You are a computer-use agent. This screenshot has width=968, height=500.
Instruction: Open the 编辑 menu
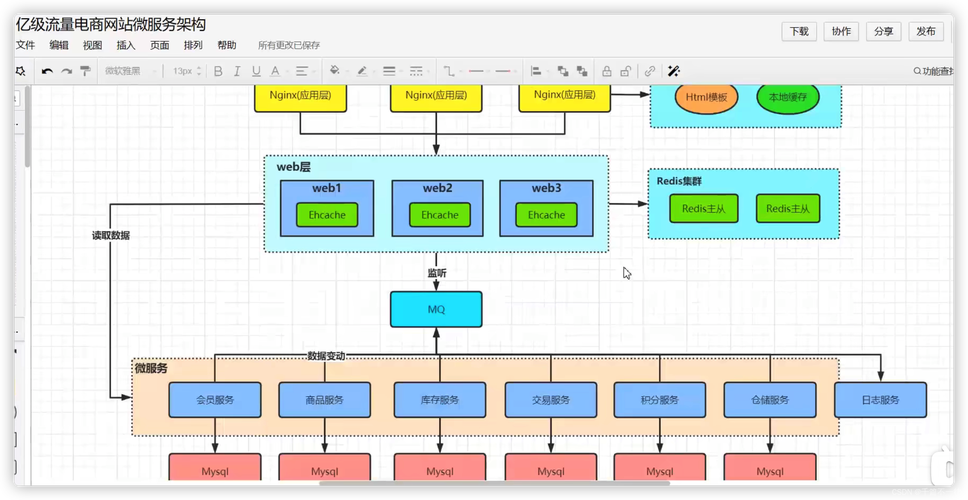[59, 45]
